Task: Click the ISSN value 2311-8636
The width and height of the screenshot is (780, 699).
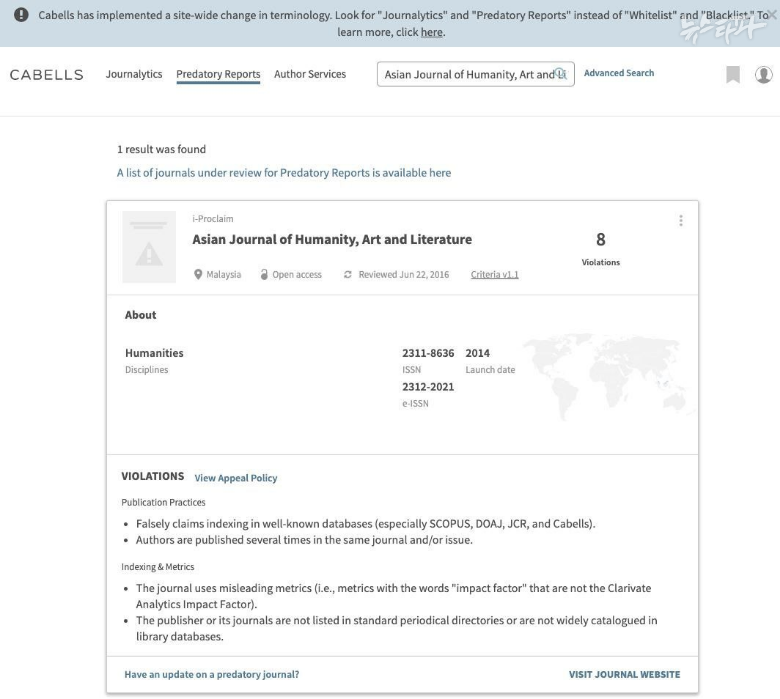Action: (x=428, y=353)
